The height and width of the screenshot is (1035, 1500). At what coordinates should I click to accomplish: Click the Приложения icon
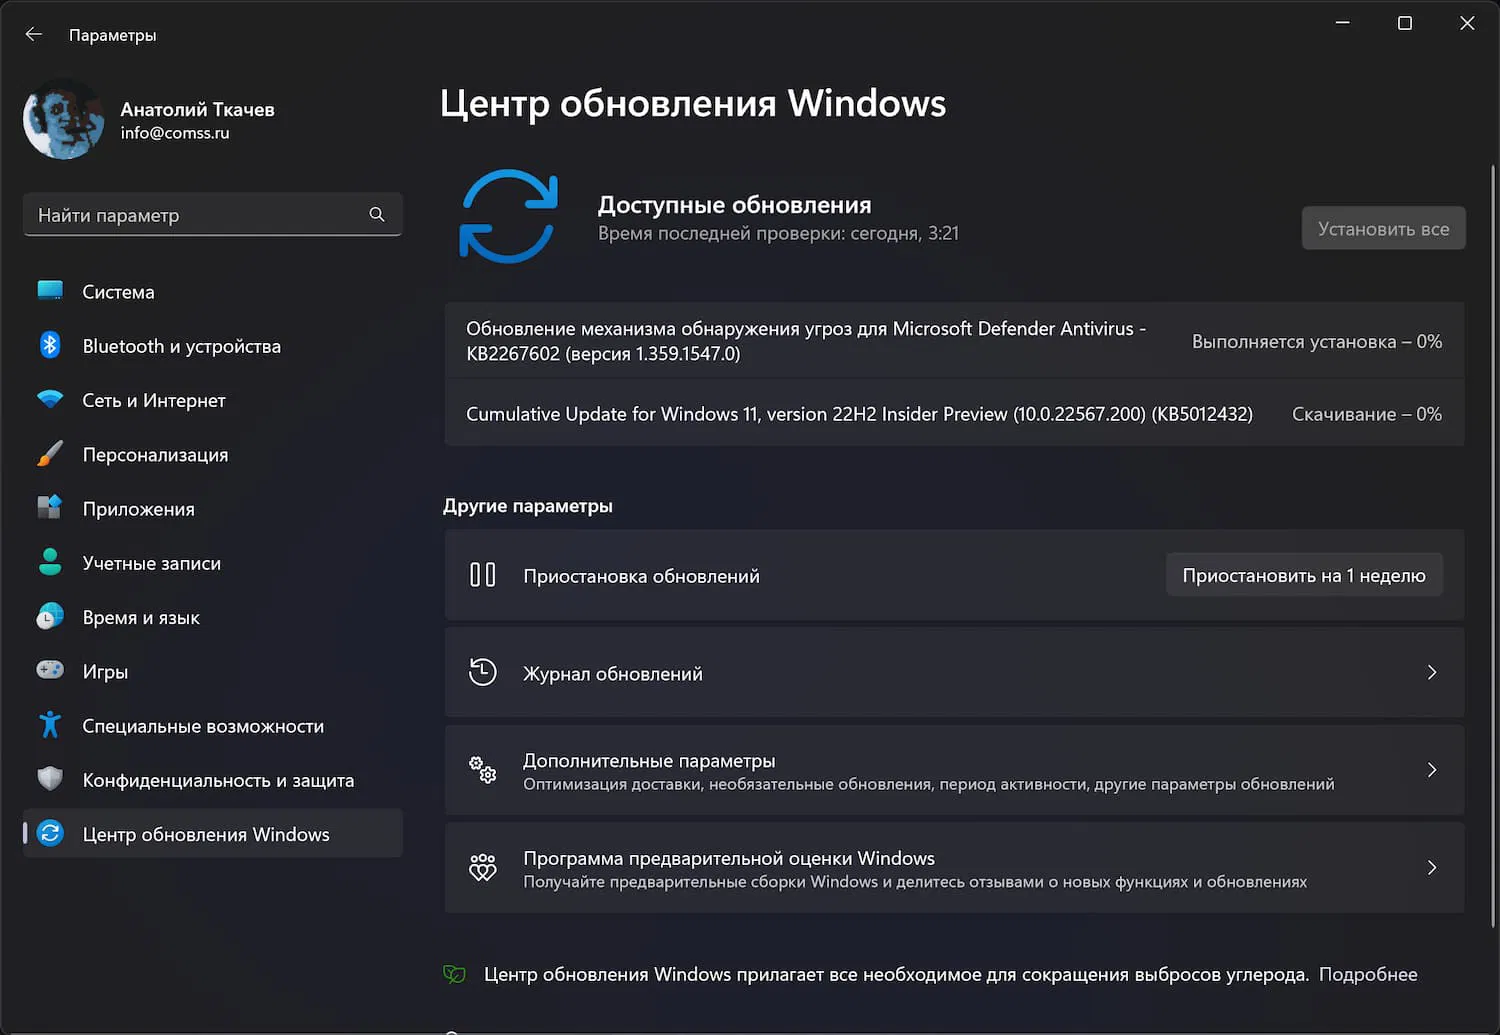[50, 508]
